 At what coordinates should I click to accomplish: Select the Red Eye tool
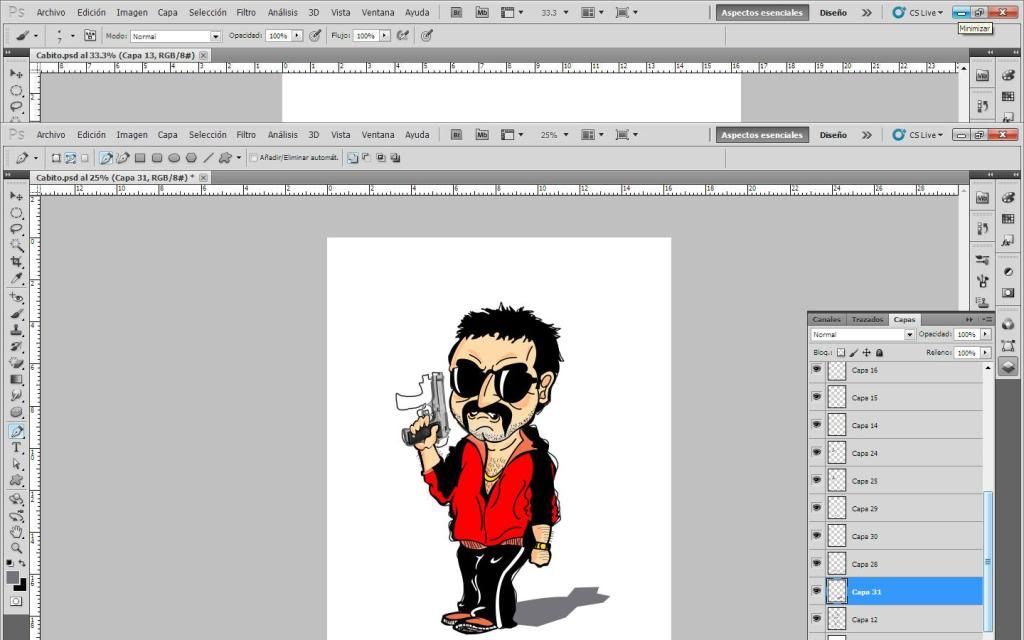point(16,298)
